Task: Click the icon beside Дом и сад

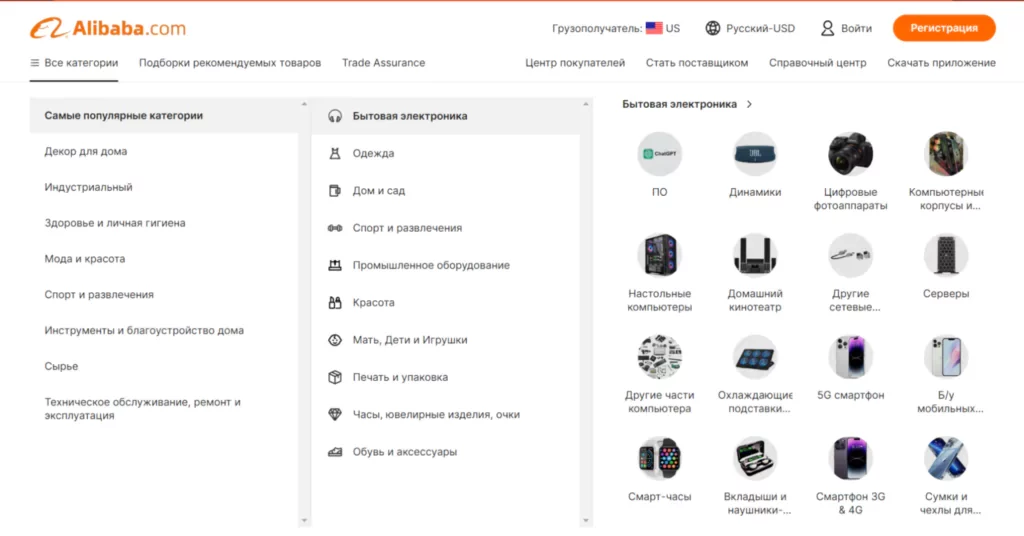Action: point(335,191)
